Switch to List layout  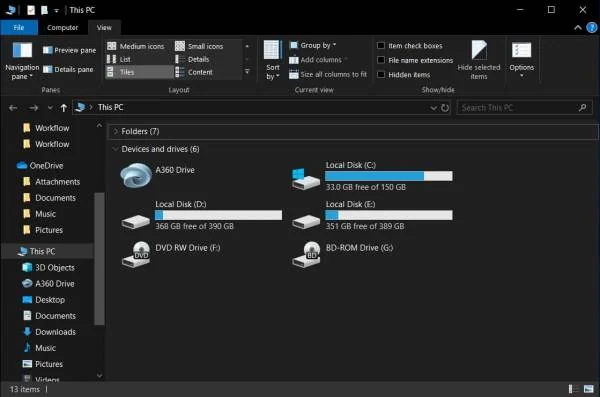pos(119,59)
